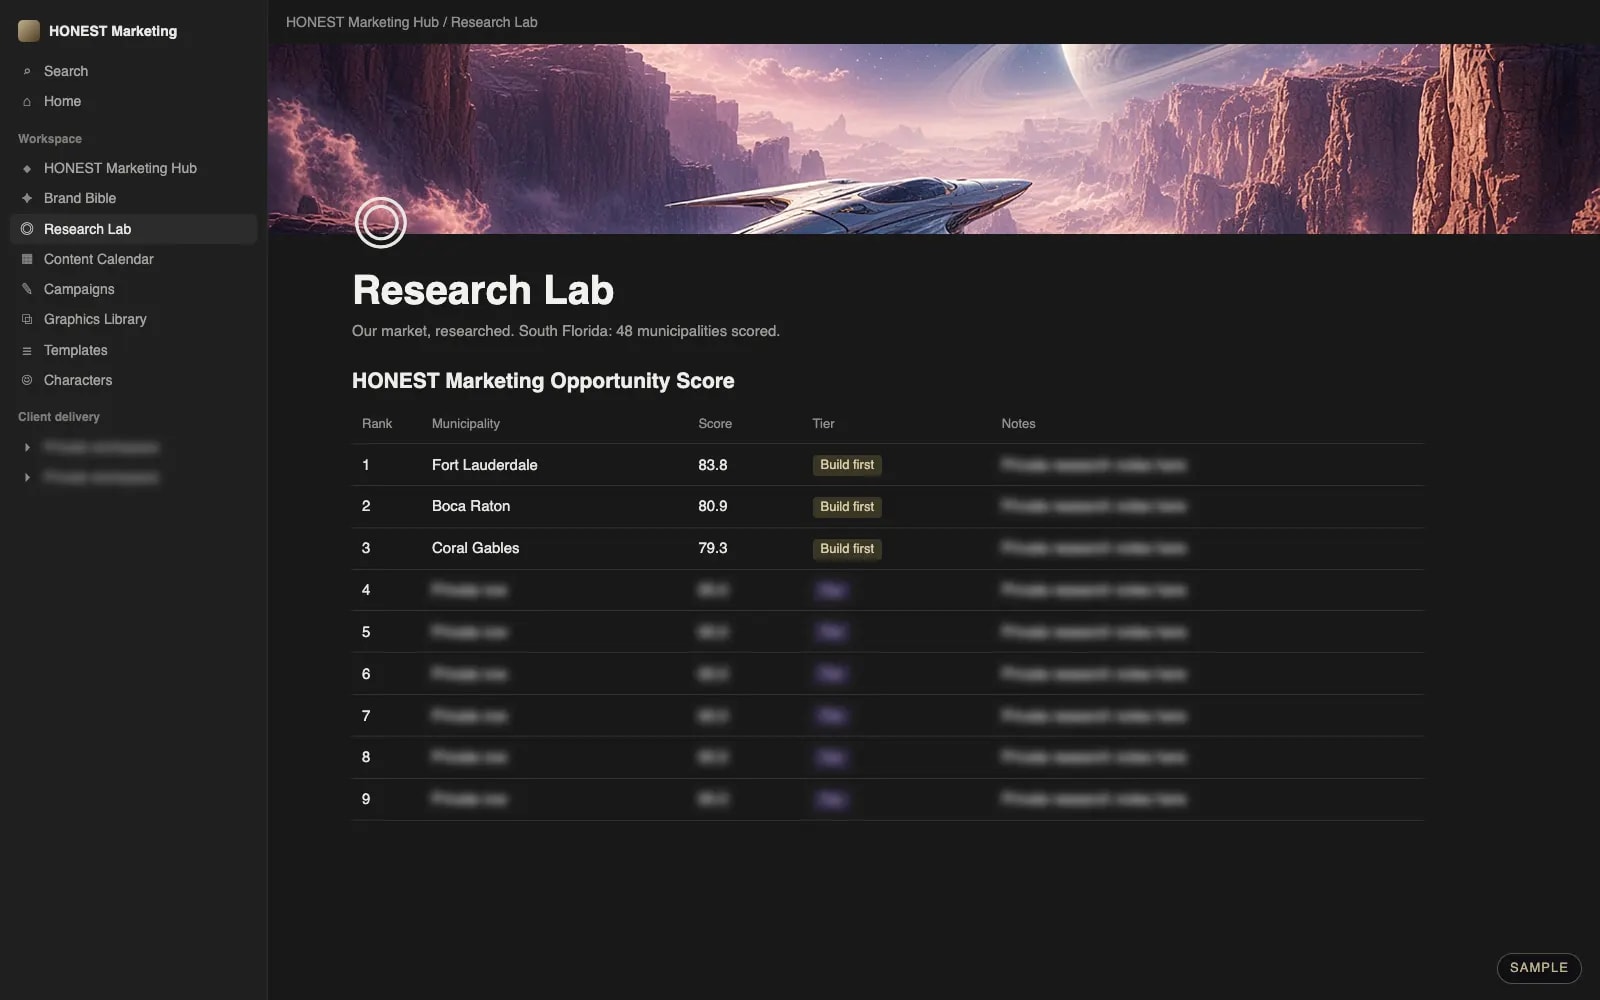1600x1000 pixels.
Task: Open the Boca Raton row
Action: click(x=887, y=507)
